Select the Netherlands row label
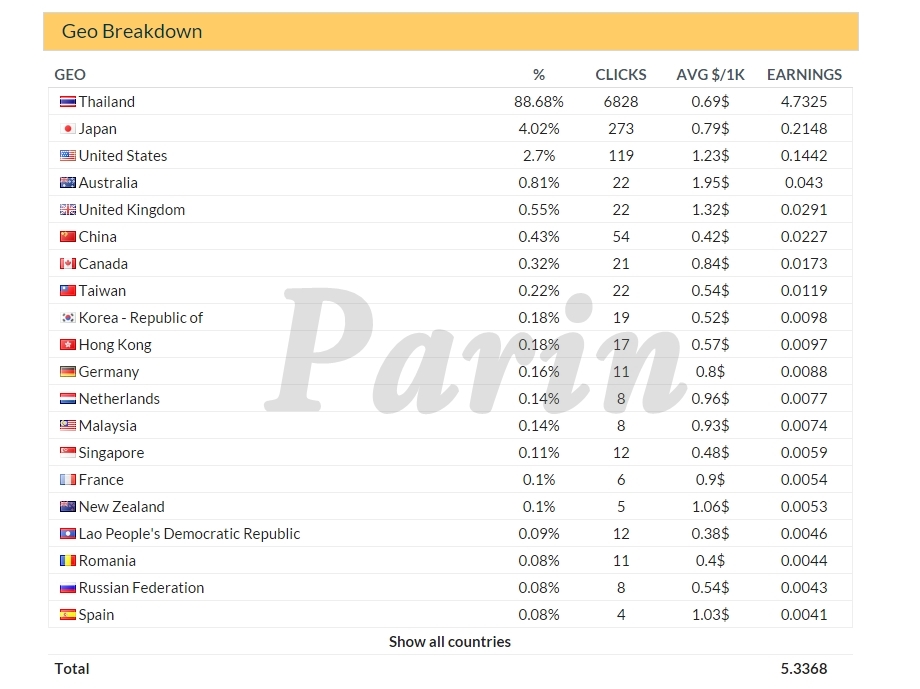This screenshot has height=689, width=920. click(119, 399)
